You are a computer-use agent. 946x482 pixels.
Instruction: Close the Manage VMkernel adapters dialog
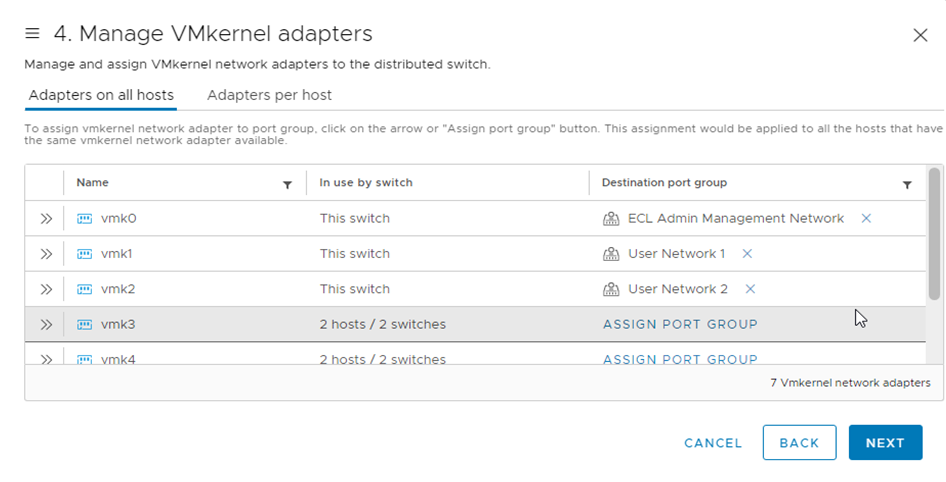tap(921, 36)
